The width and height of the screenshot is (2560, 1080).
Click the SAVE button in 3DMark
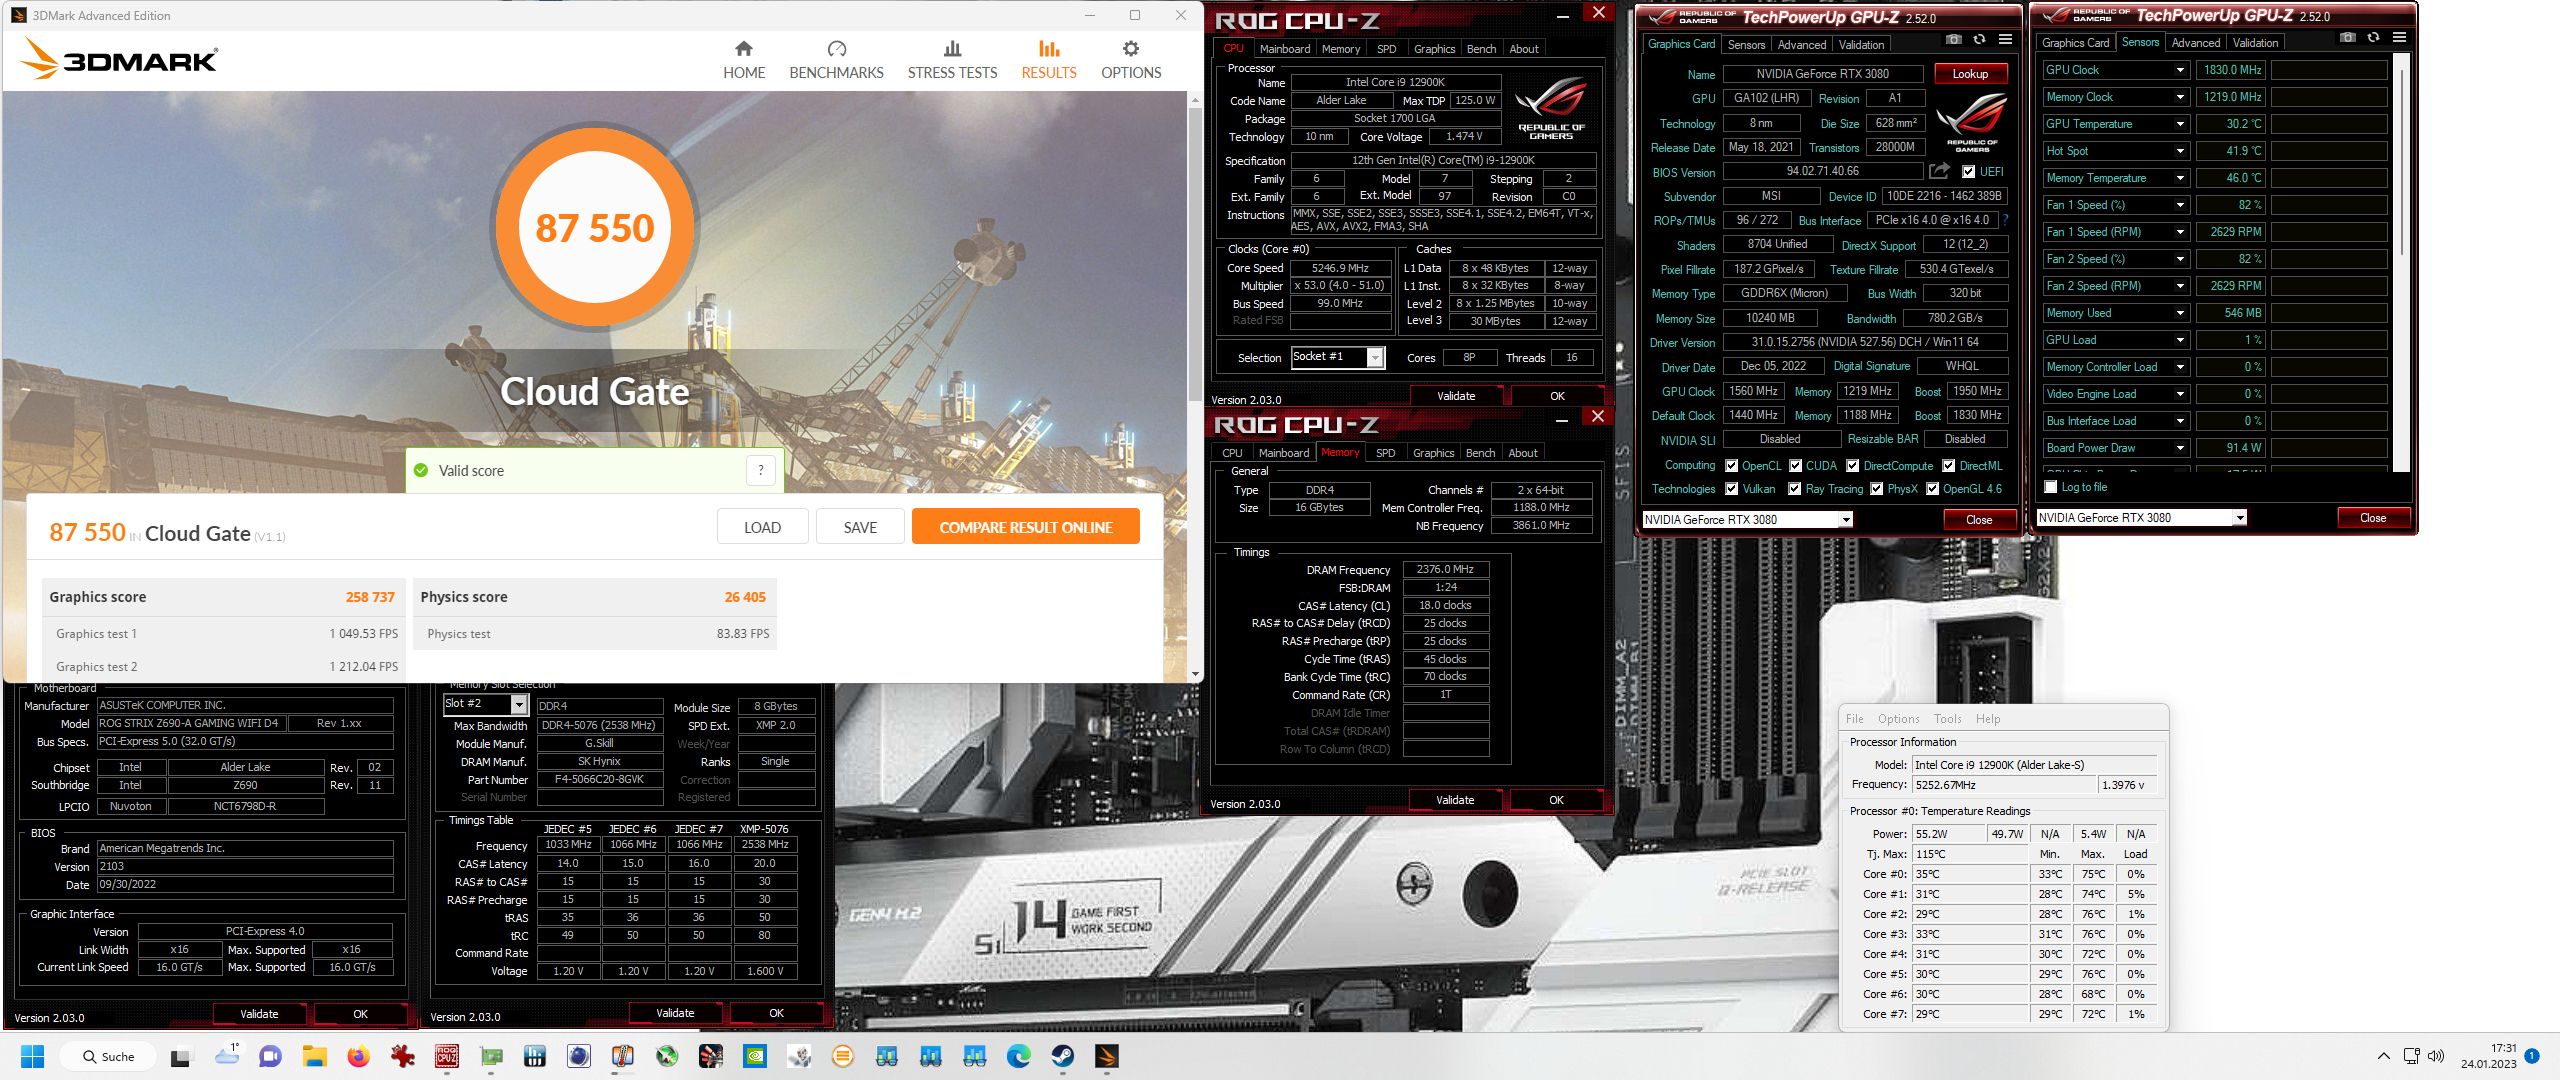[x=860, y=527]
